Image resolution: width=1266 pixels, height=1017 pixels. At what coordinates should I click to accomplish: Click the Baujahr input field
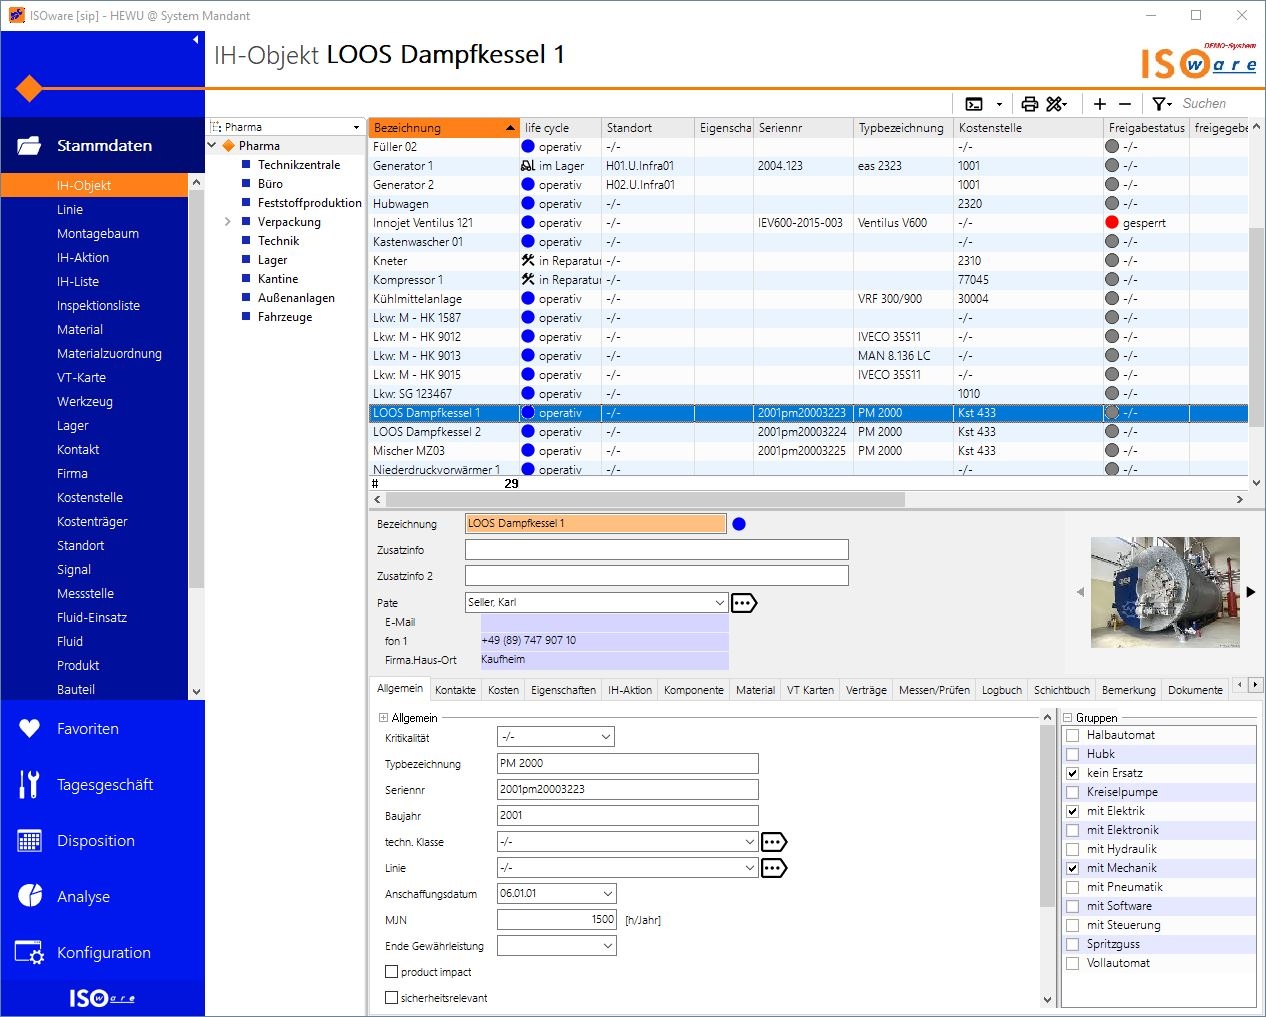click(x=627, y=816)
